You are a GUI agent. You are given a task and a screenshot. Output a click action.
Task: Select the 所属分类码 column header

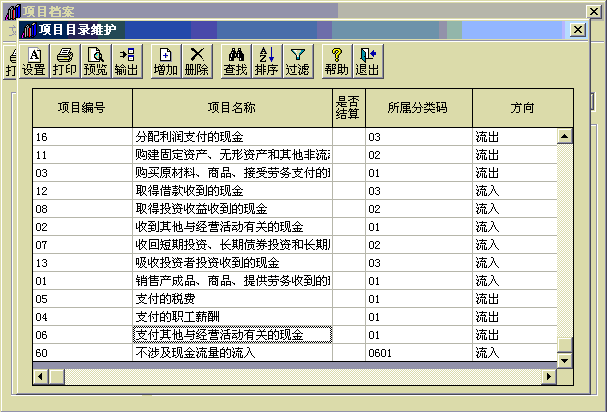click(418, 107)
